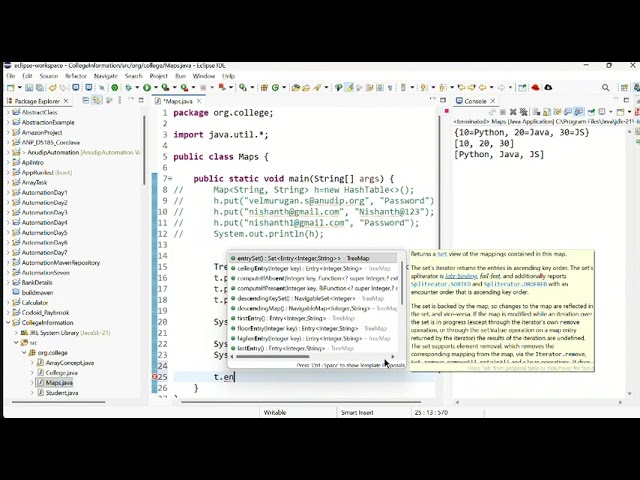Click Collapse All in Package Explorer
The width and height of the screenshot is (640, 480).
(86, 100)
